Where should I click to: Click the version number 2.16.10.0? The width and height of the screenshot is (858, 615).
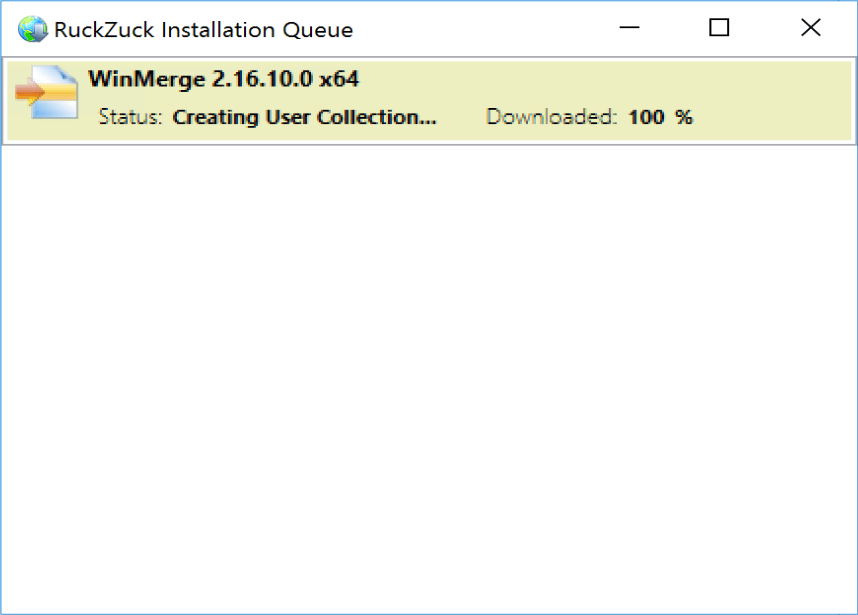(264, 79)
